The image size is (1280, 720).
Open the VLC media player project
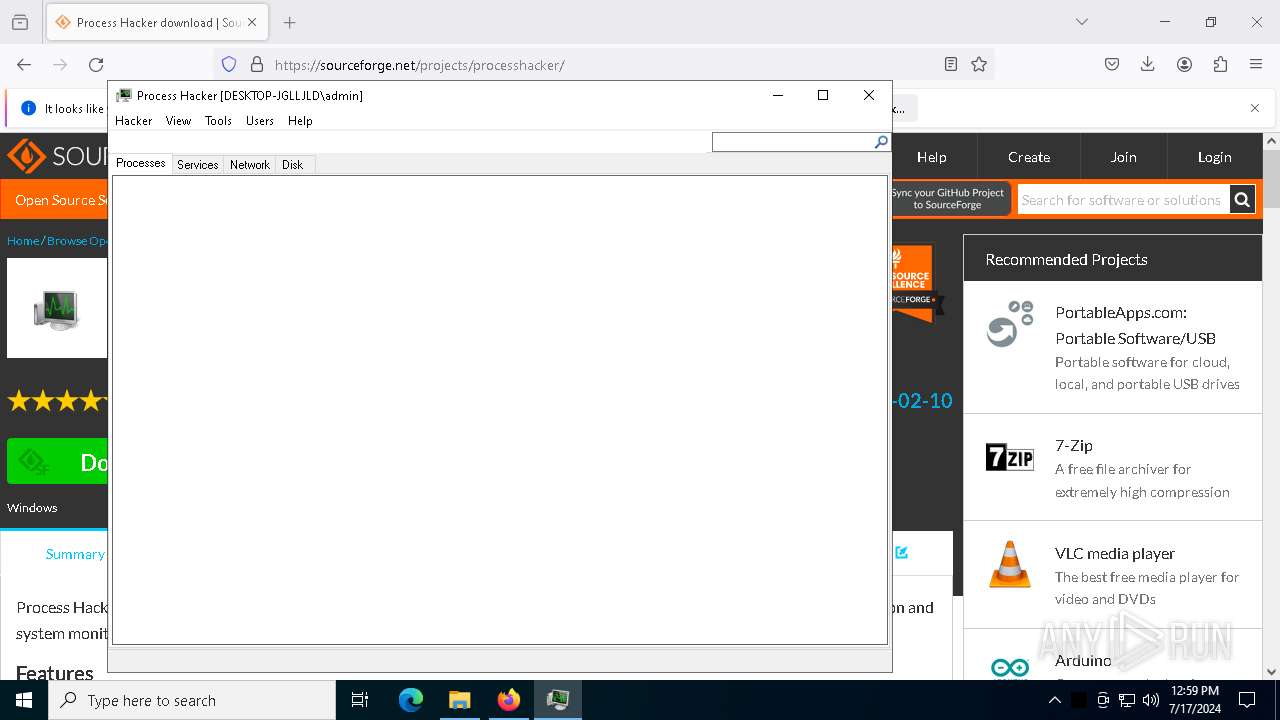tap(1114, 554)
